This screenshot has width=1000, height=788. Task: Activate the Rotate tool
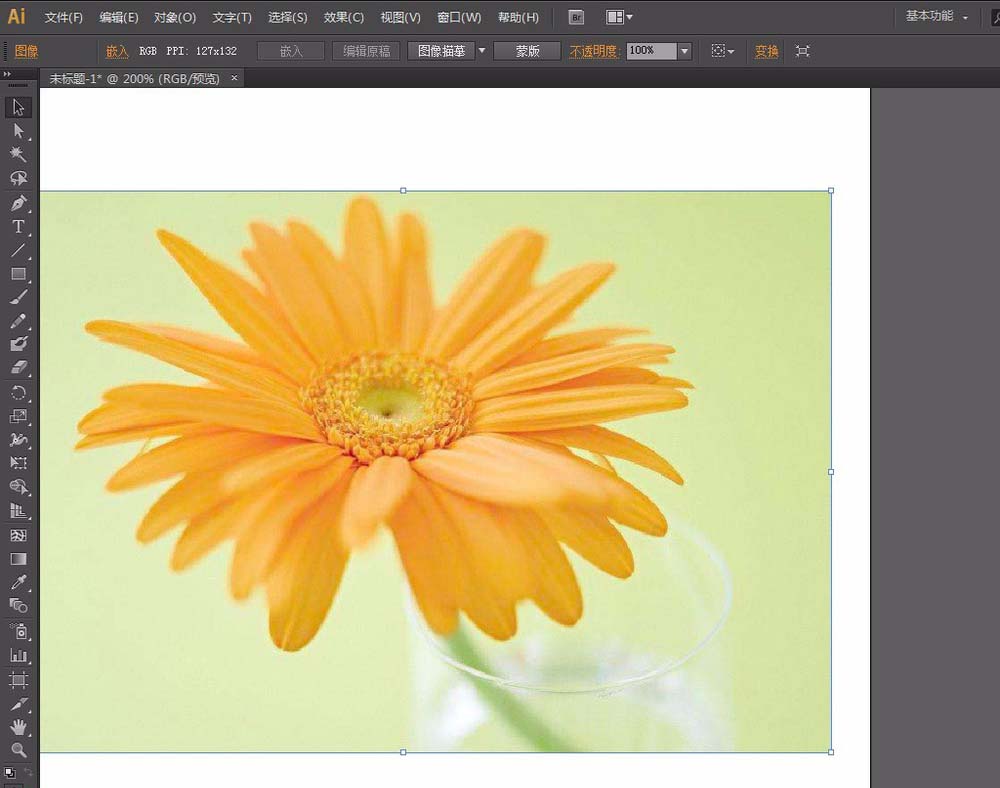point(18,393)
